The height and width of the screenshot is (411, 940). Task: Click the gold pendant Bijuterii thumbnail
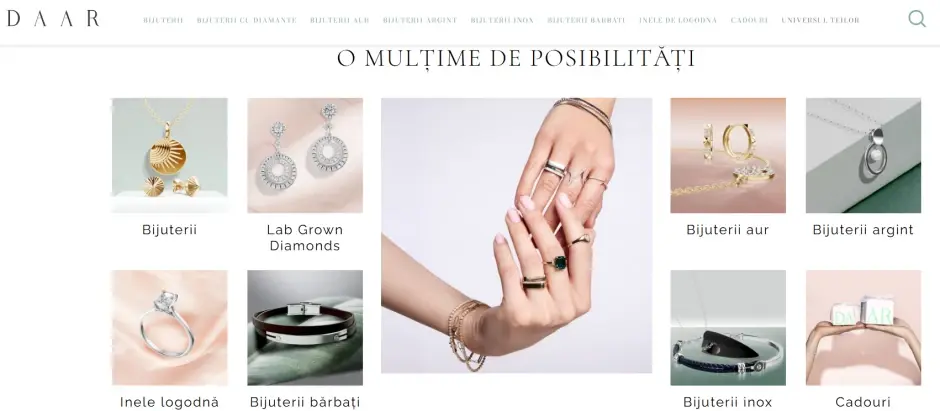(170, 155)
